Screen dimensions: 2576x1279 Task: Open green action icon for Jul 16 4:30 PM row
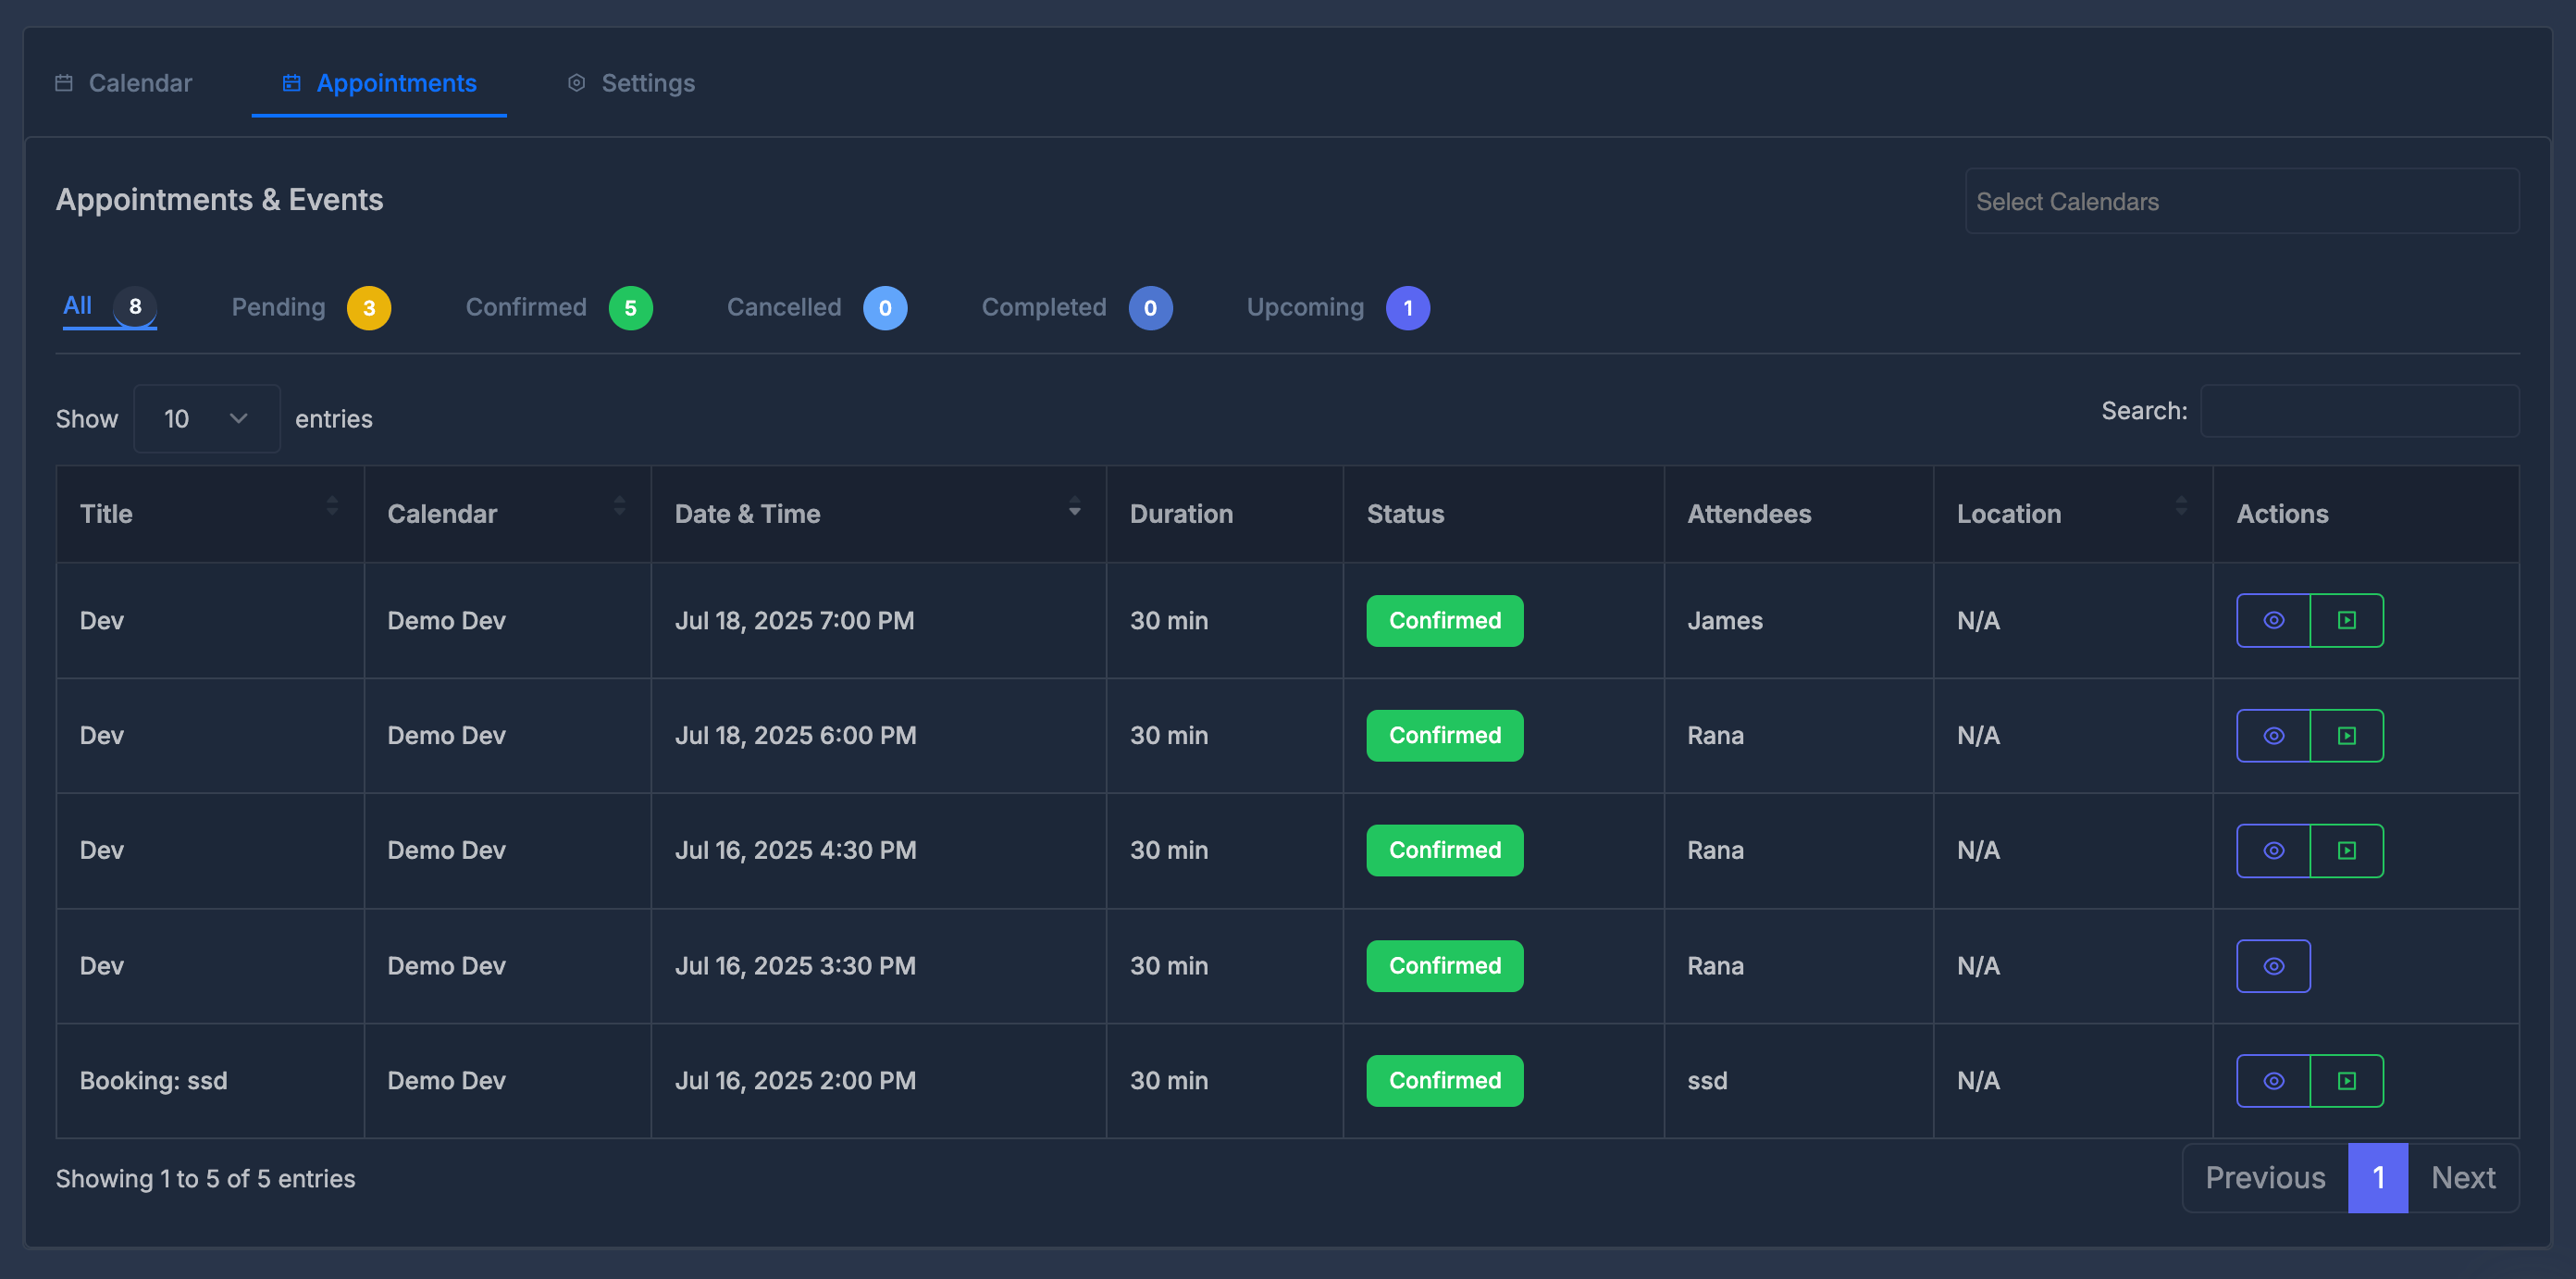[2346, 851]
